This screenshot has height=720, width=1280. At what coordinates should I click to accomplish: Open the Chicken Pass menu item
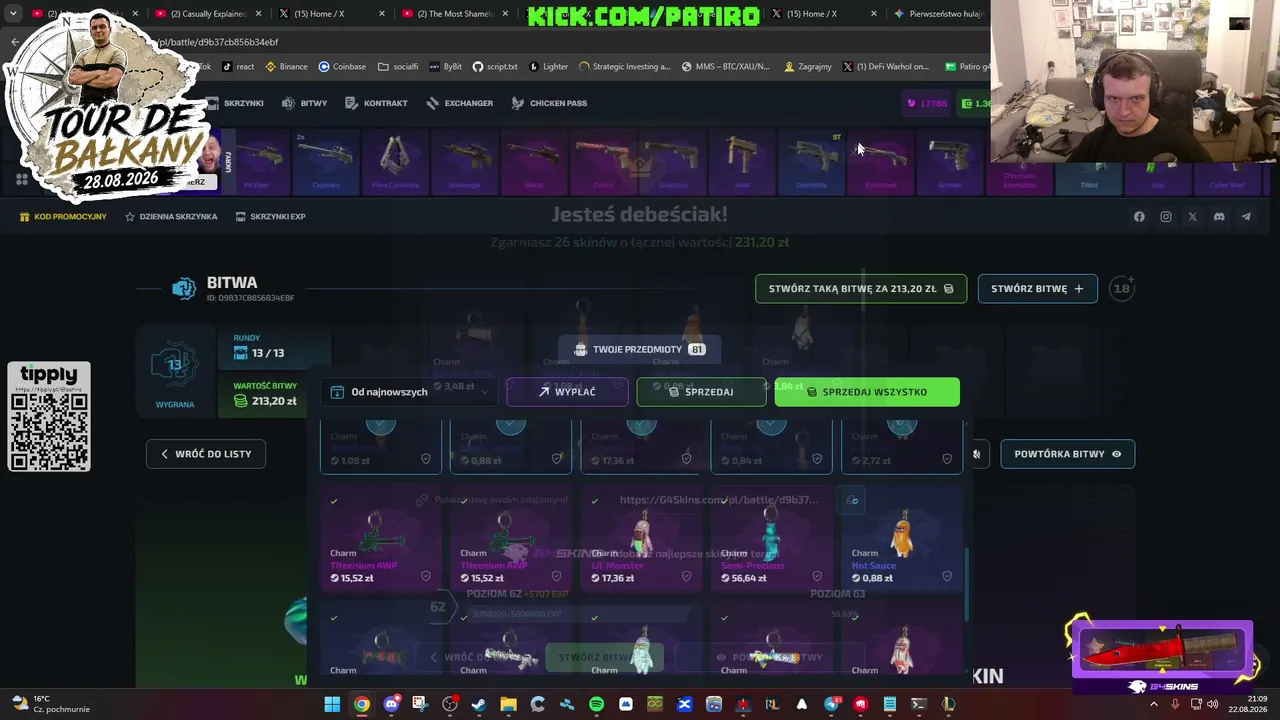click(549, 103)
